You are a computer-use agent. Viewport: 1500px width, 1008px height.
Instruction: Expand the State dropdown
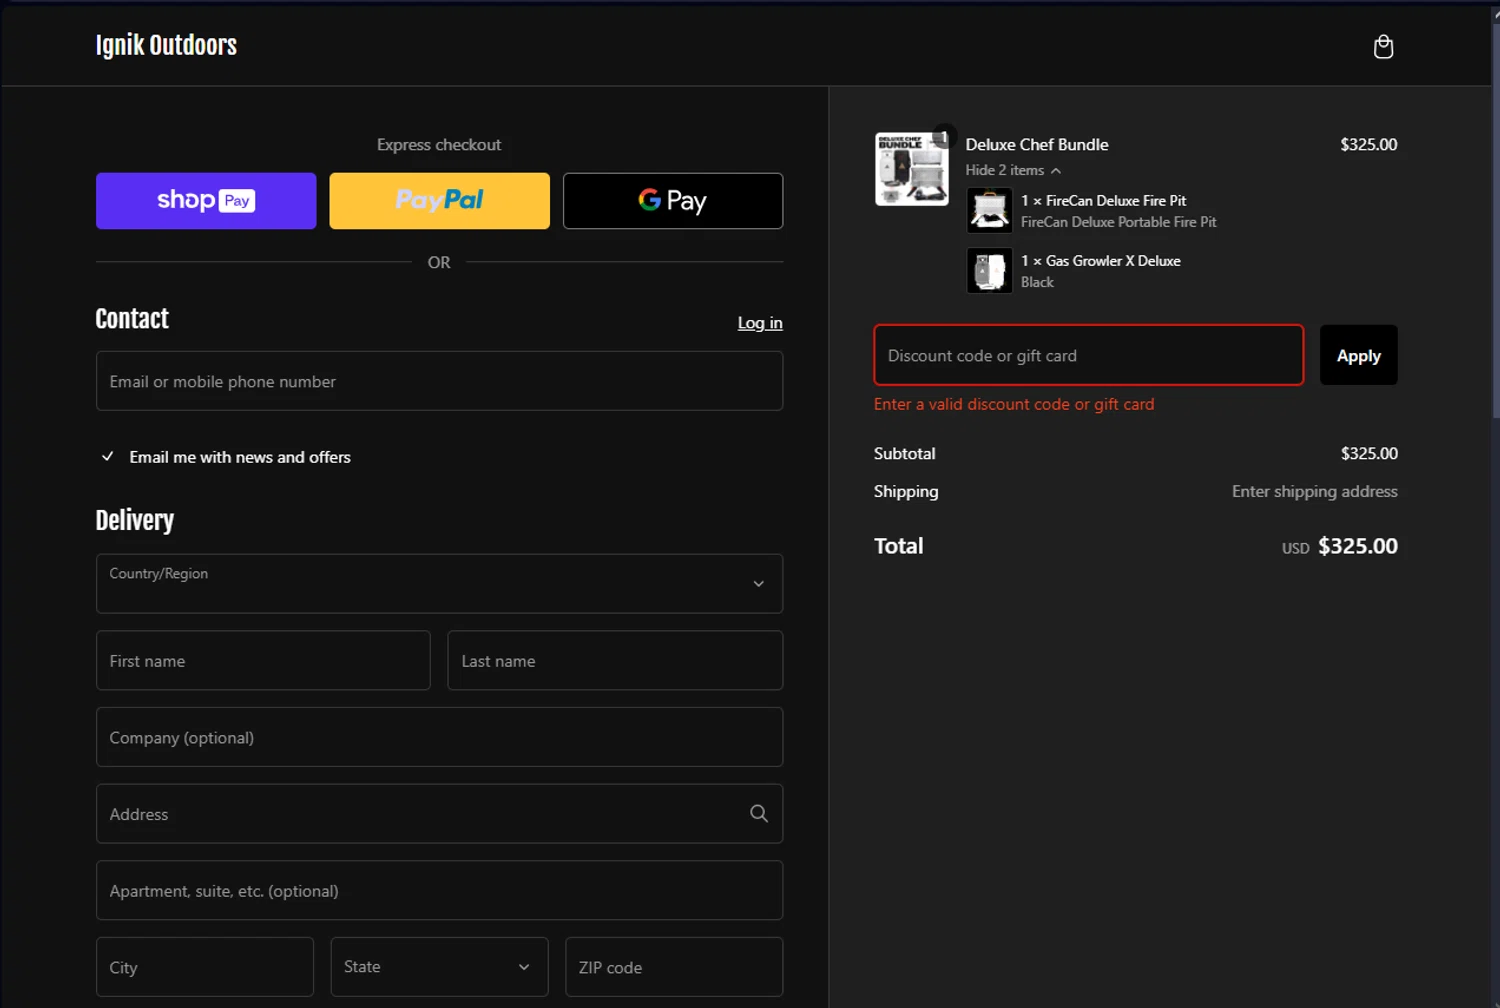pyautogui.click(x=439, y=967)
